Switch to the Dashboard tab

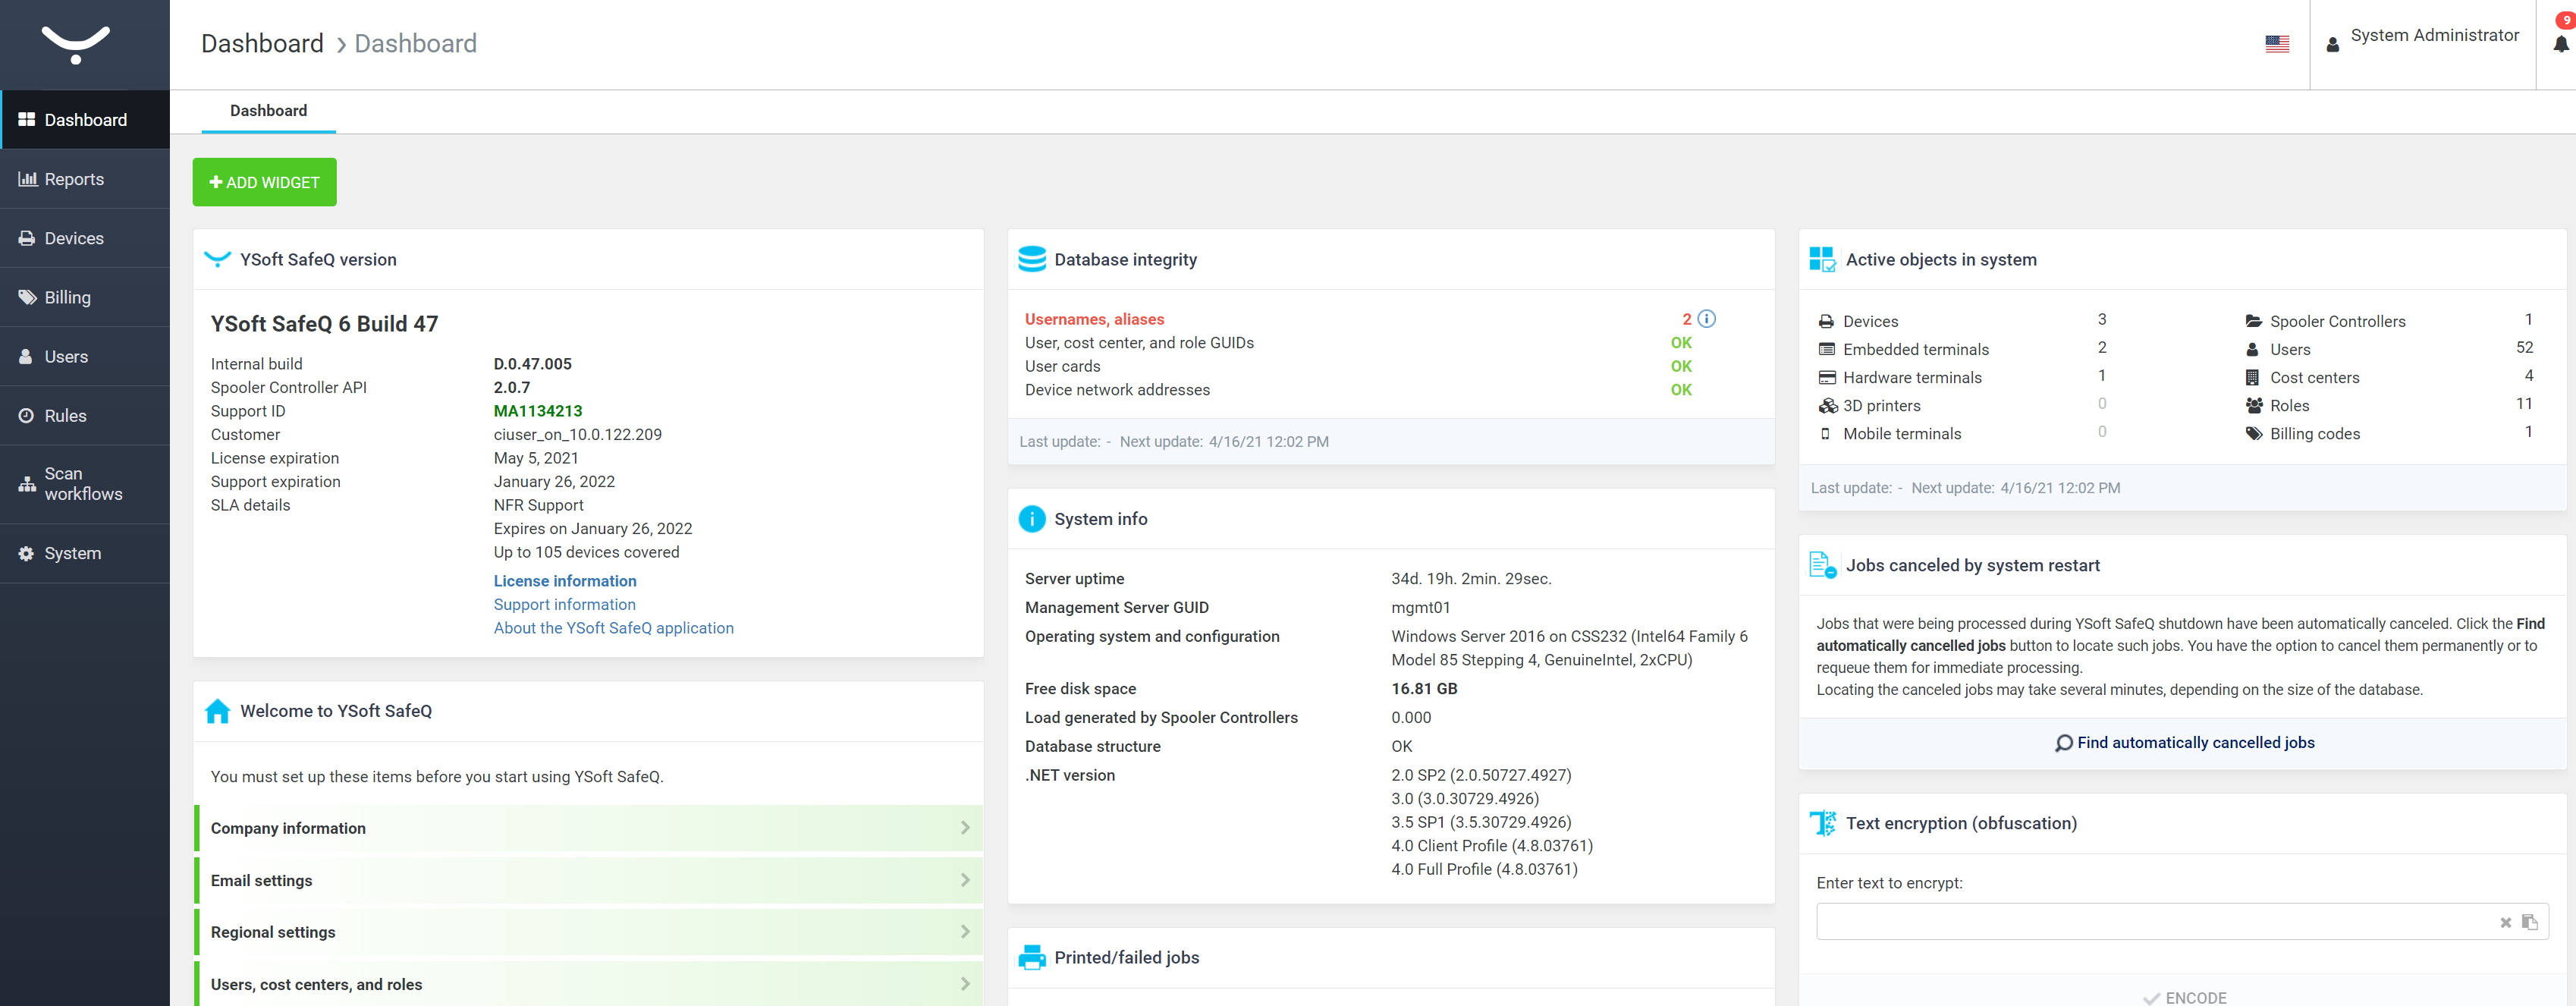point(267,110)
